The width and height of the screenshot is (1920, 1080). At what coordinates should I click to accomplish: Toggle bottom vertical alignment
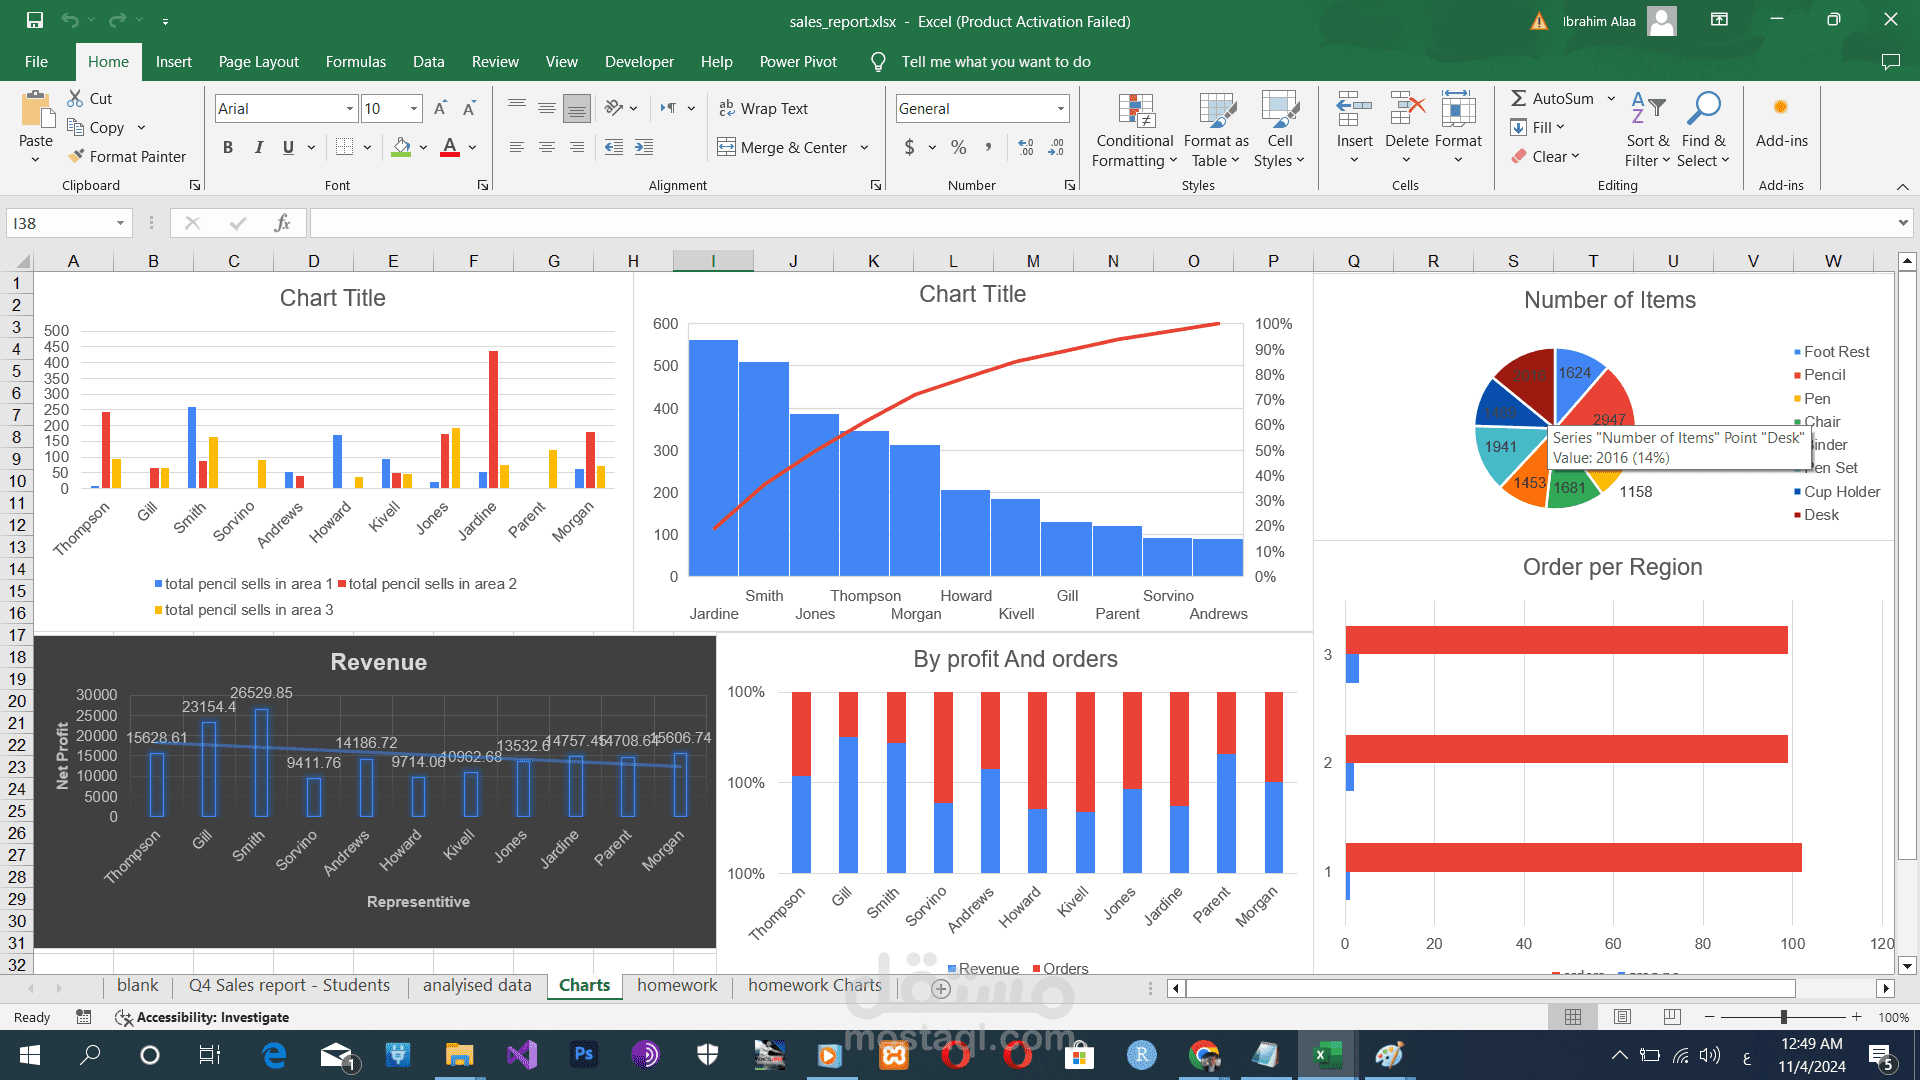click(577, 108)
